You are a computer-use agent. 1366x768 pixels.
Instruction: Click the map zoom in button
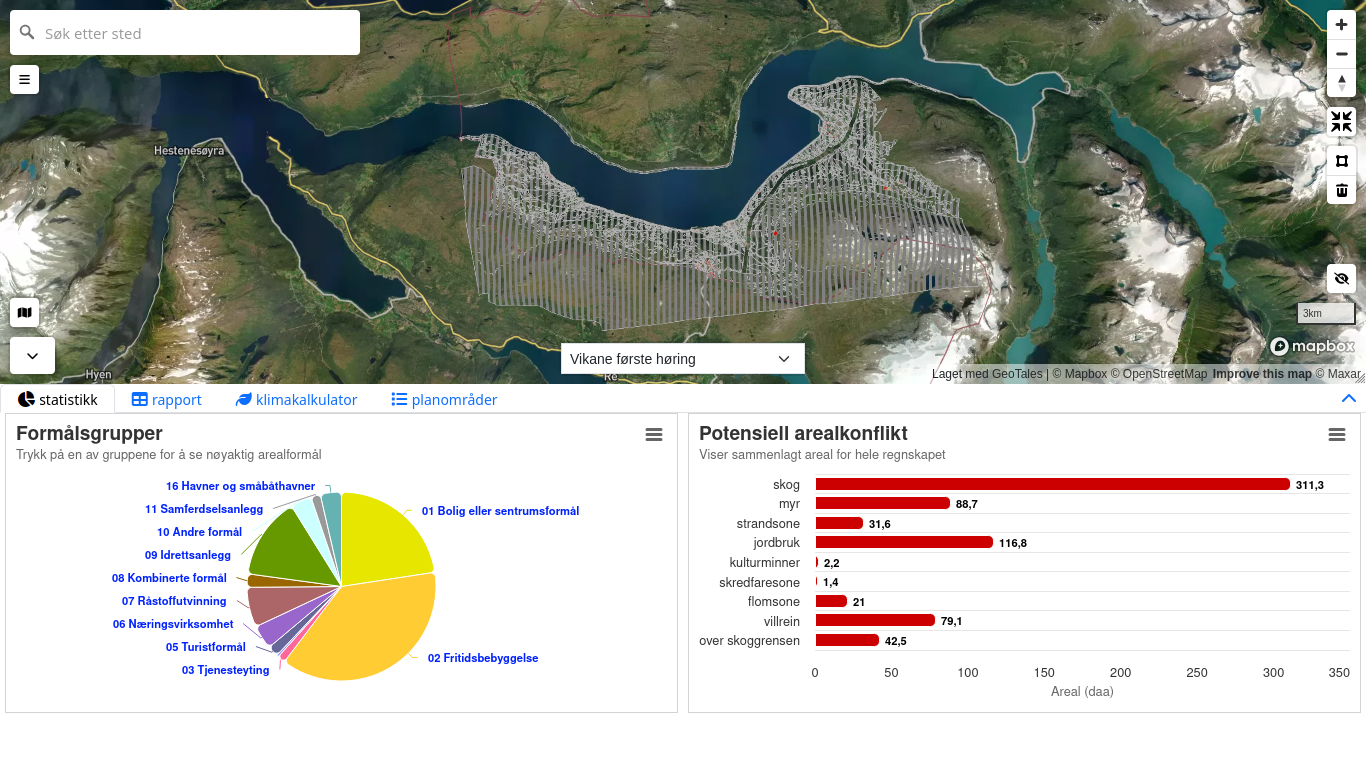pos(1341,25)
